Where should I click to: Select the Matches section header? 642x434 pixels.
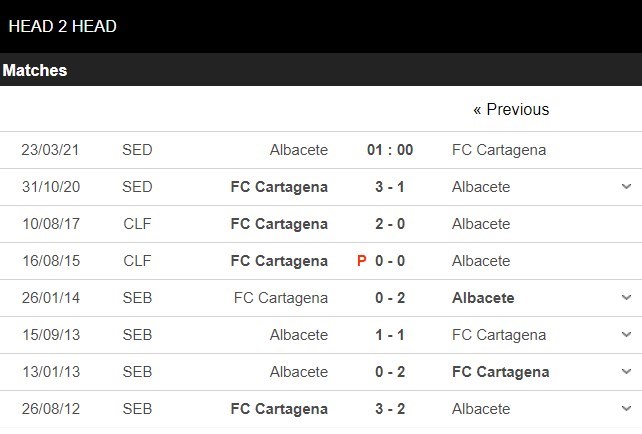[x=35, y=71]
